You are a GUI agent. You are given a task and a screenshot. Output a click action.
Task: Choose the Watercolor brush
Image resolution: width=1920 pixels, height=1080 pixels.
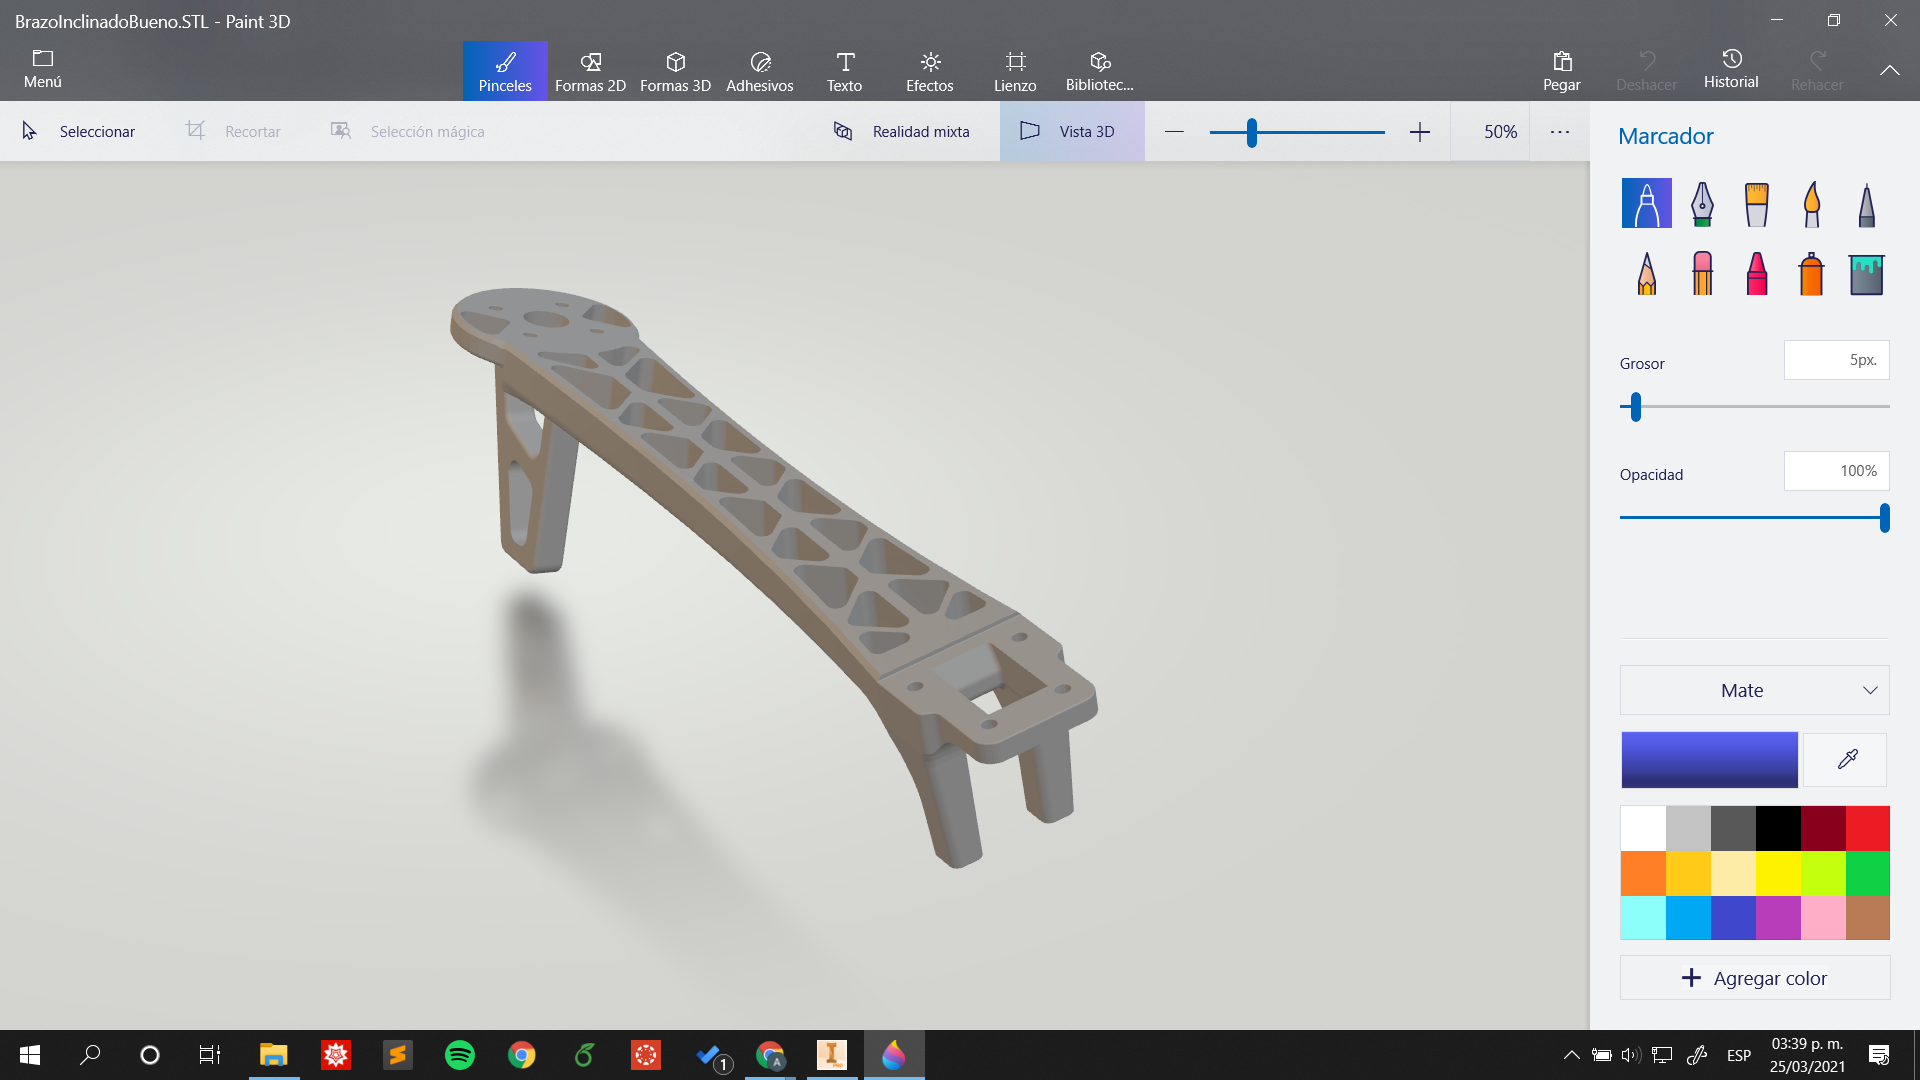click(1811, 204)
